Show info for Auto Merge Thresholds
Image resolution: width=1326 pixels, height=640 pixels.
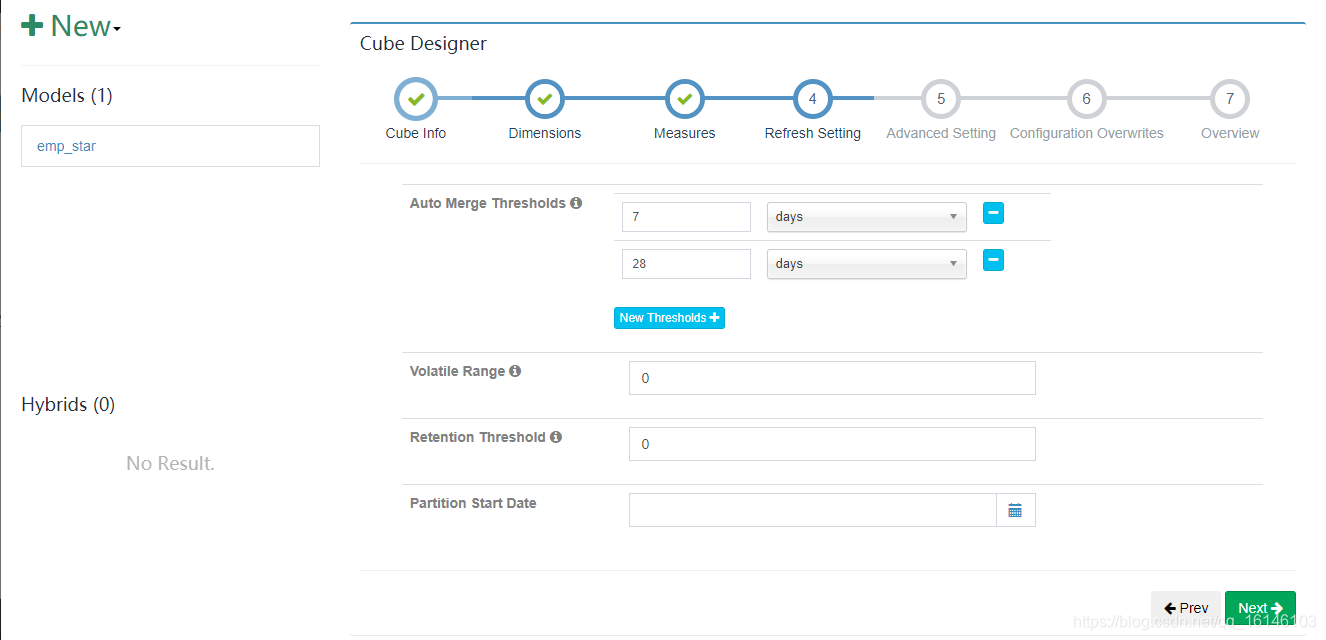[x=576, y=203]
